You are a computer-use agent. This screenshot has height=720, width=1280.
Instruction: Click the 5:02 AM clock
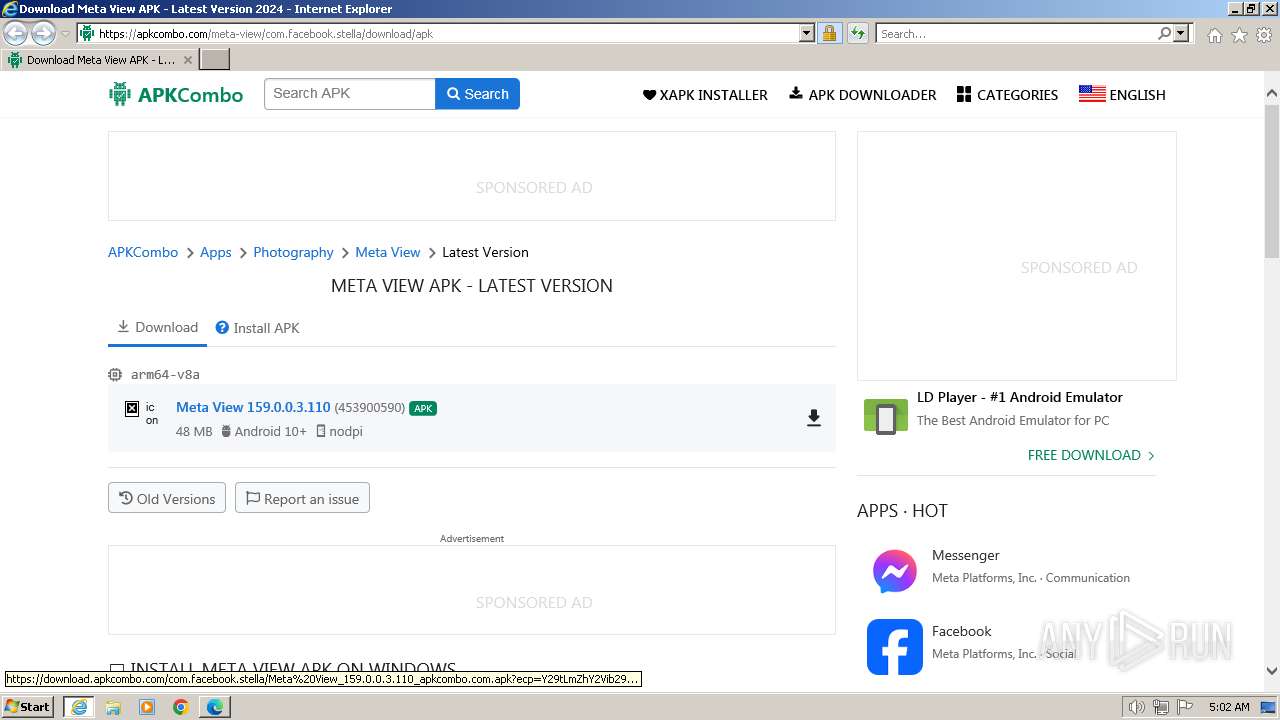(x=1229, y=707)
